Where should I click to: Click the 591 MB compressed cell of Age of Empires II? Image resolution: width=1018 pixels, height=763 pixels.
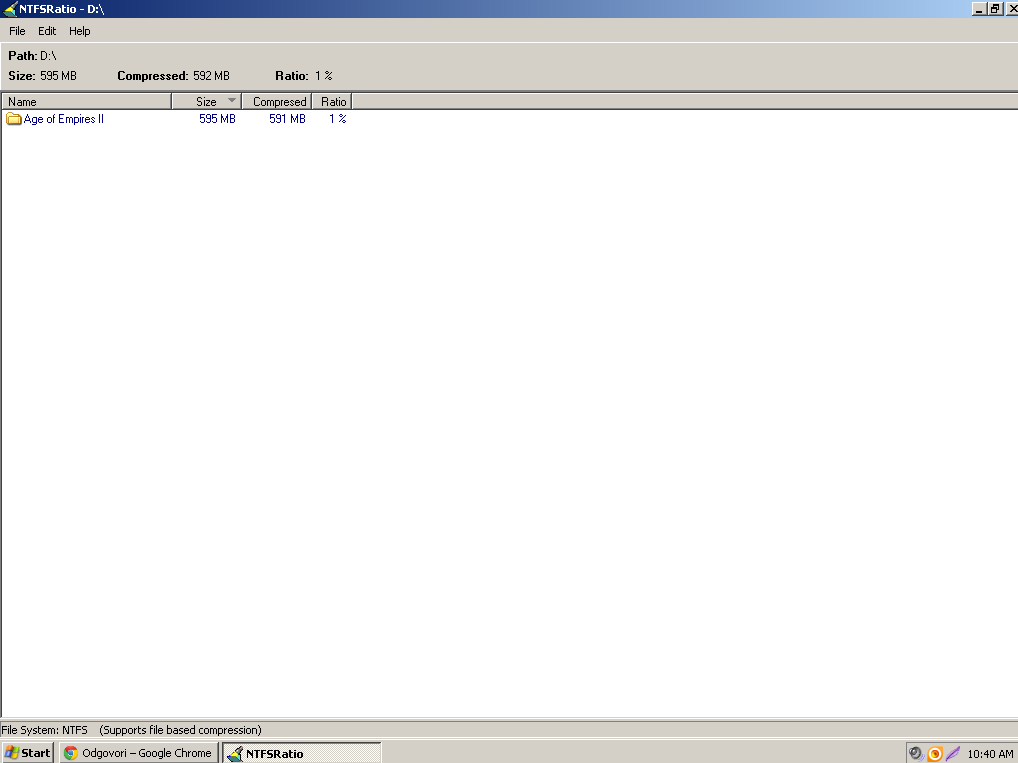(x=287, y=119)
